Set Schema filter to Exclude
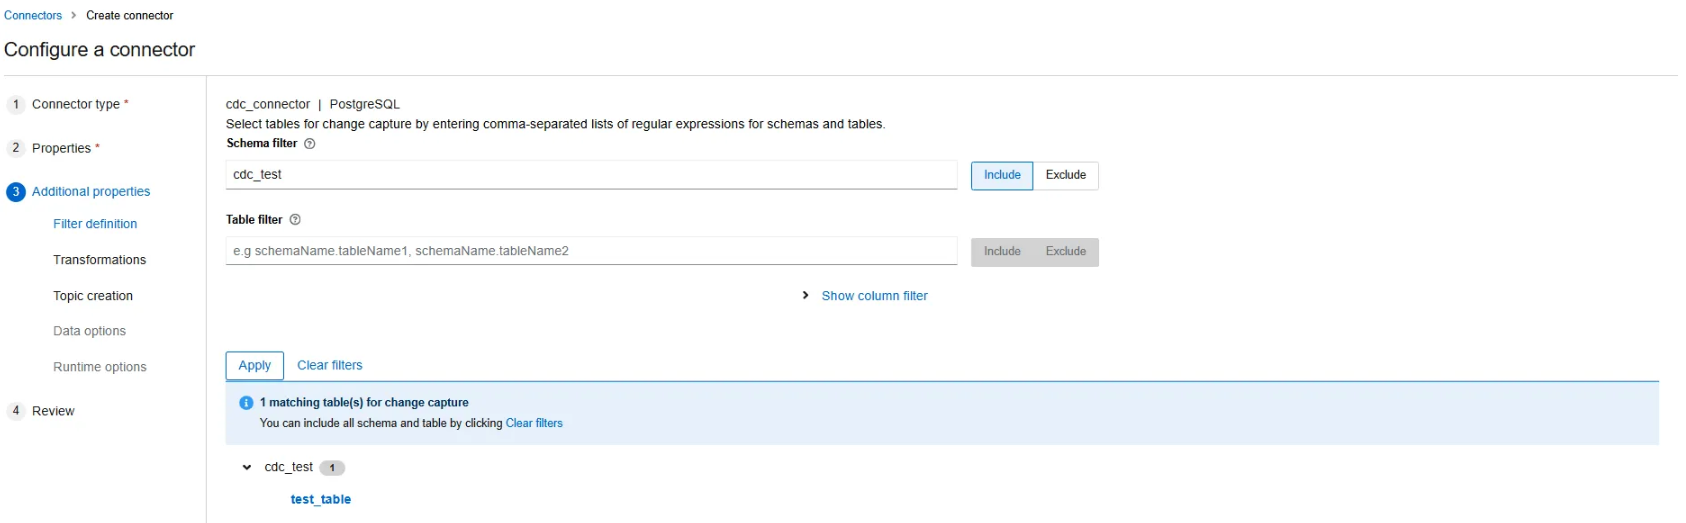The height and width of the screenshot is (523, 1686). point(1066,175)
